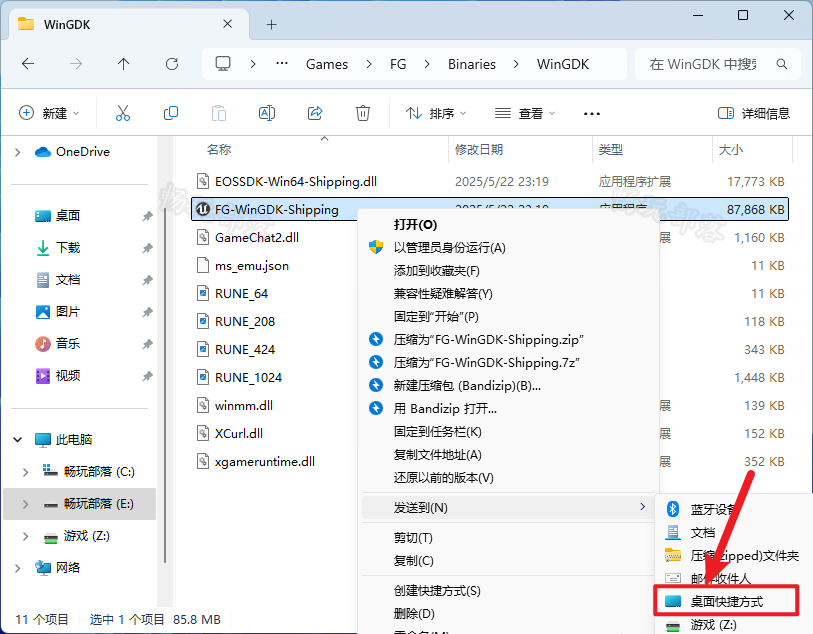Click the Share icon in toolbar
The width and height of the screenshot is (813, 634).
[x=315, y=113]
